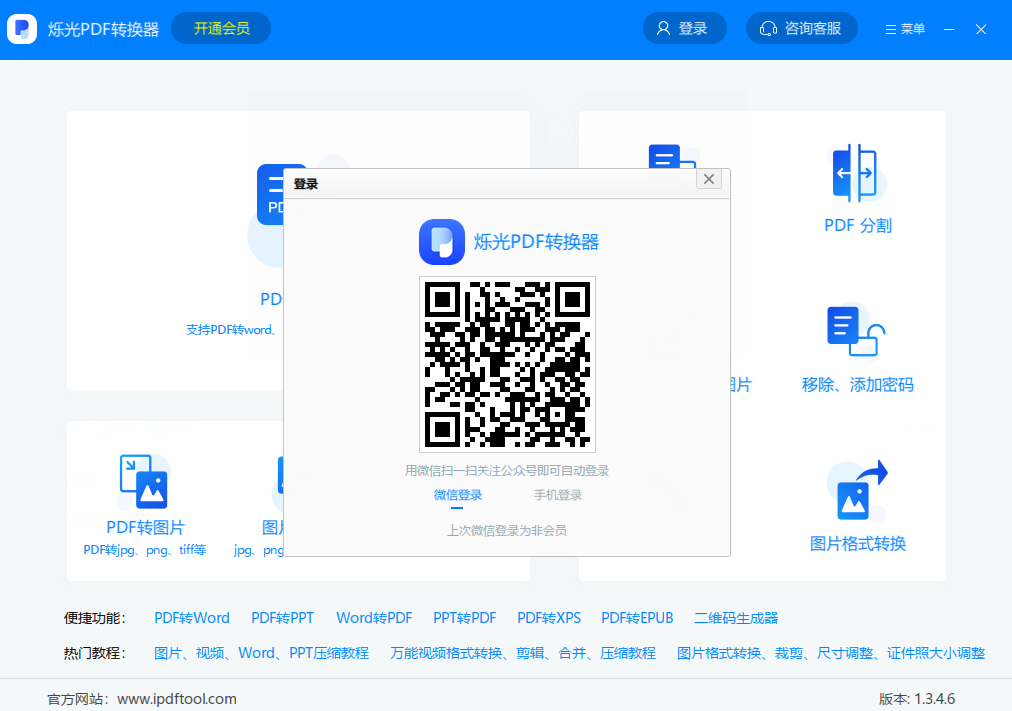Open the 菜单 menu

pyautogui.click(x=903, y=29)
